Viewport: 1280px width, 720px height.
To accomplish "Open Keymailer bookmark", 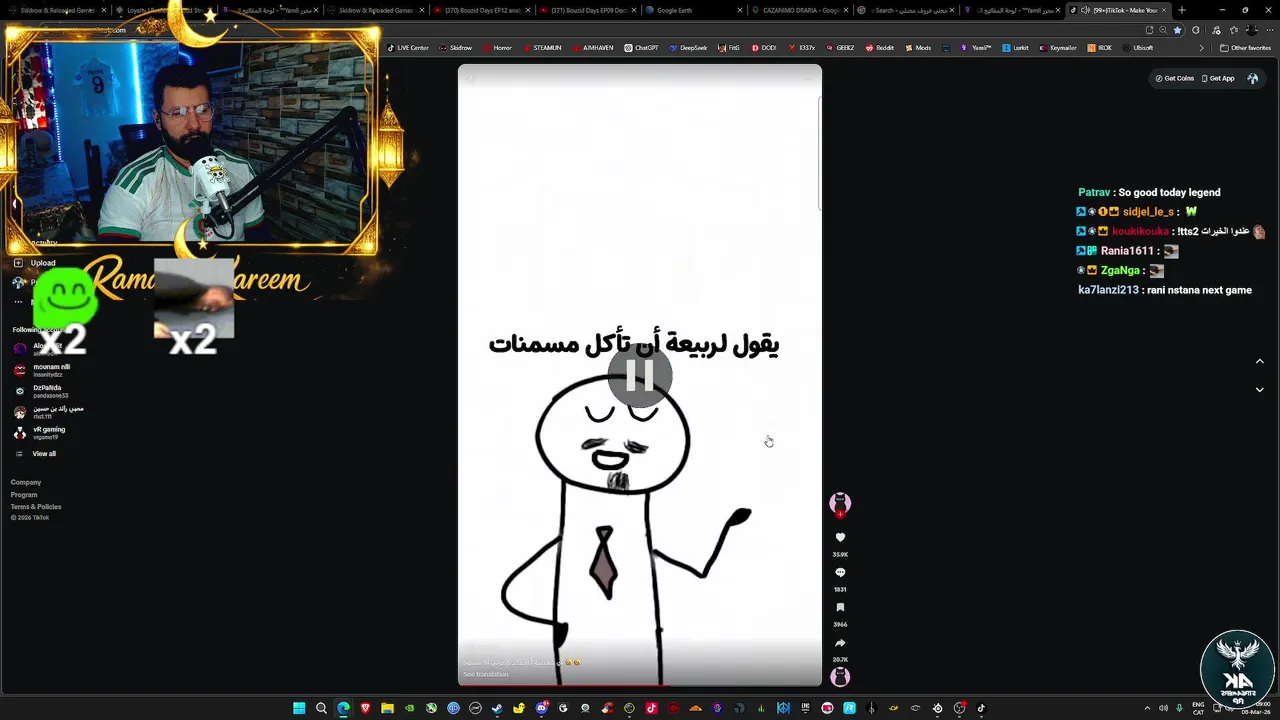I will click(1058, 48).
